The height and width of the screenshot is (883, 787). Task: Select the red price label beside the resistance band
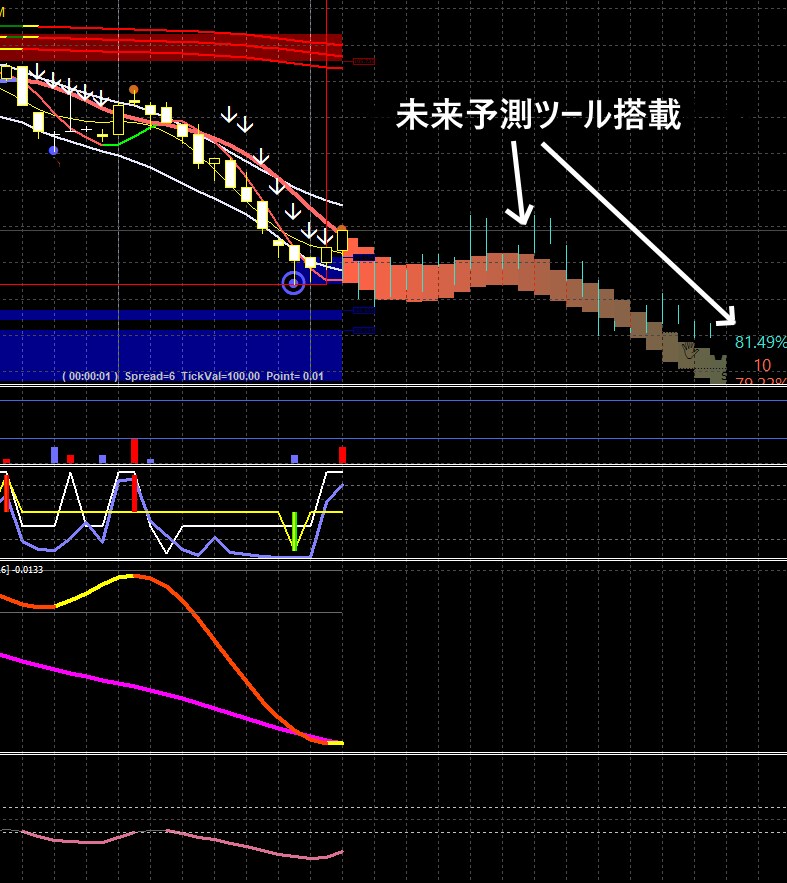pyautogui.click(x=364, y=61)
